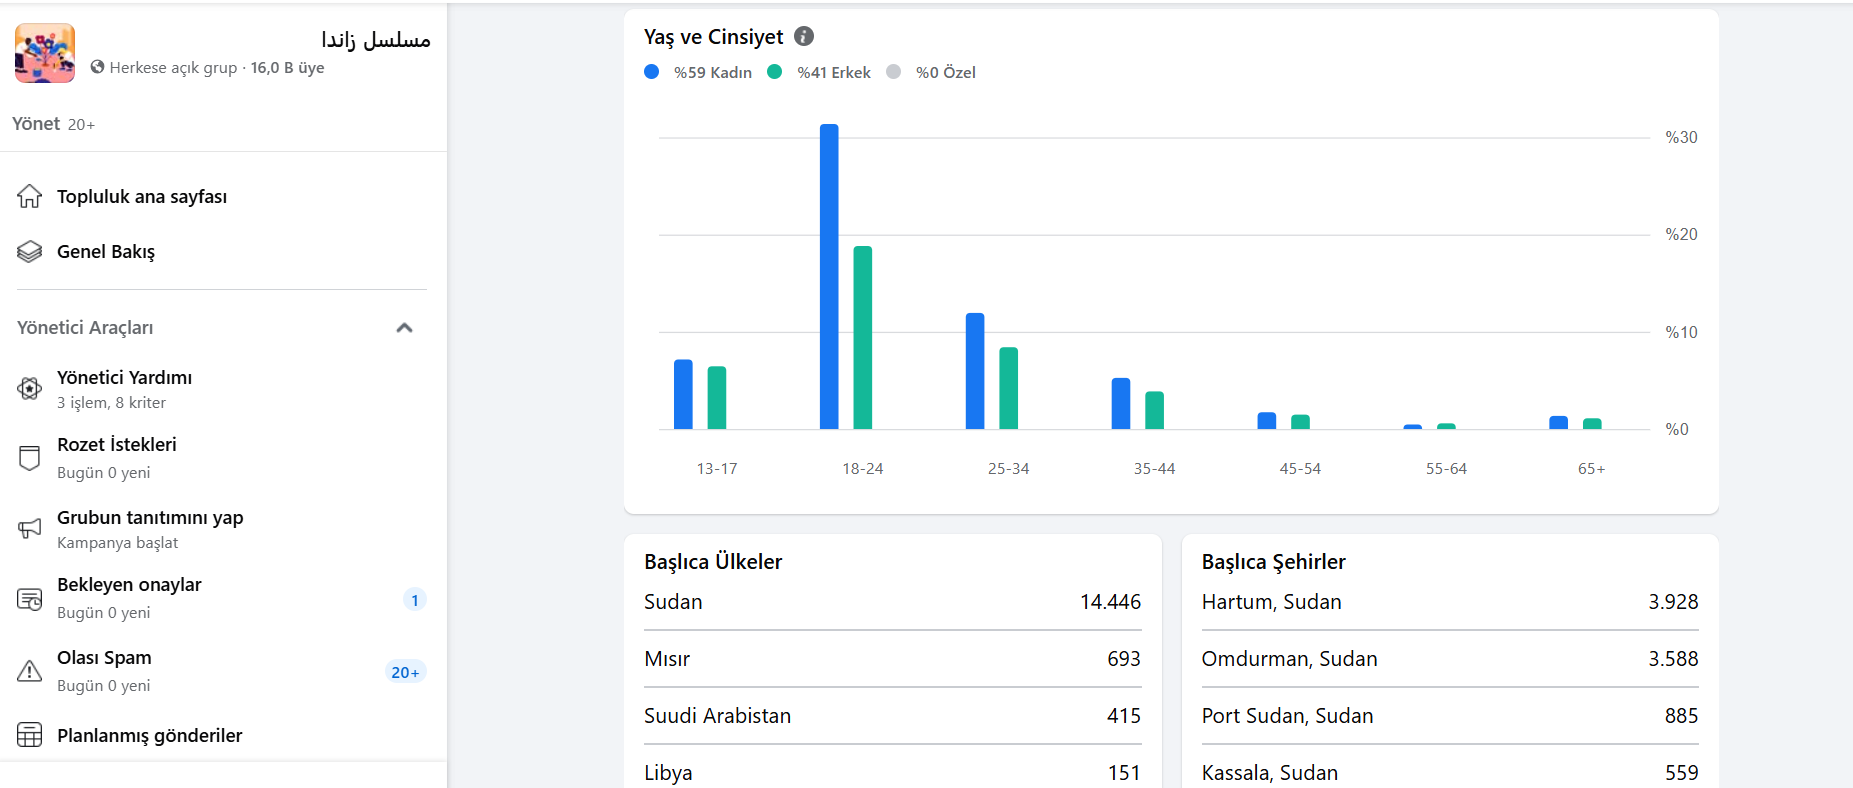1853x788 pixels.
Task: Click the 16,0 B üye member count
Action: 287,68
